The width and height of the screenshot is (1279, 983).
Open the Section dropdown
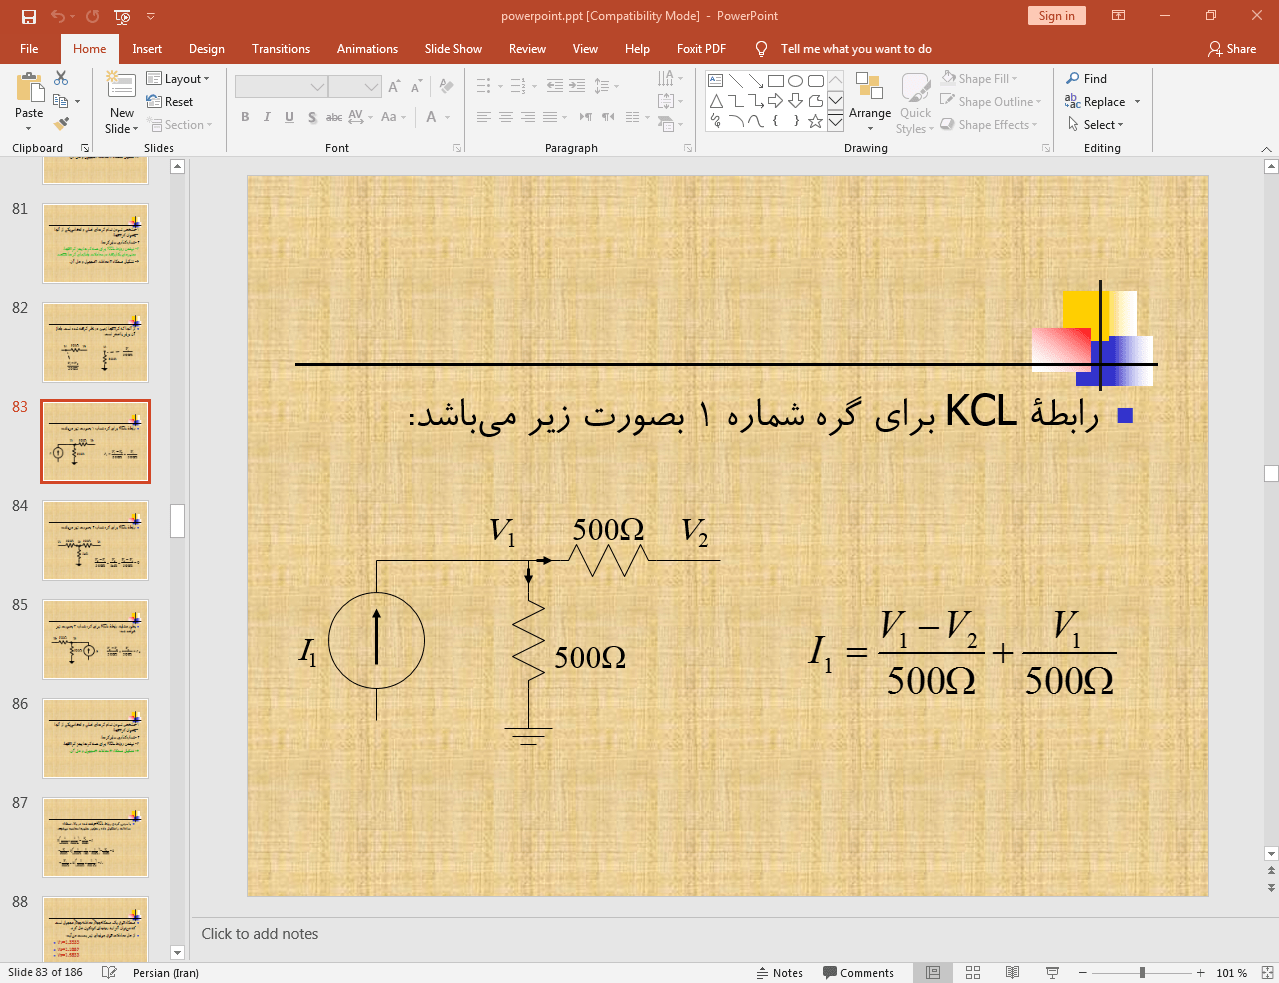(x=180, y=125)
